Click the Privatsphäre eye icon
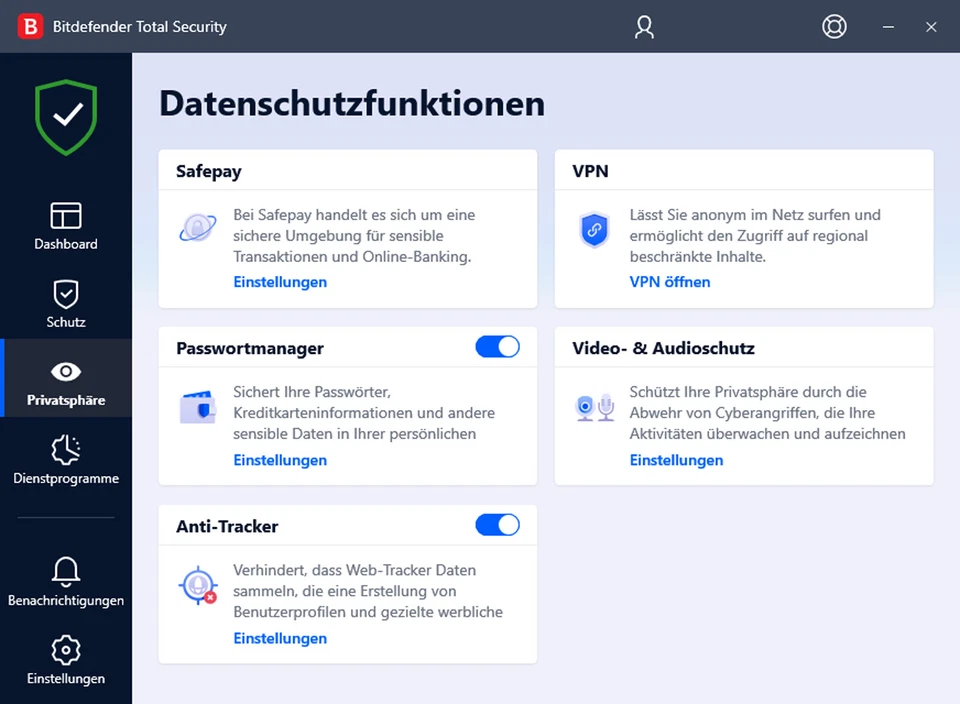Screen dimensions: 960x704 click(x=65, y=372)
